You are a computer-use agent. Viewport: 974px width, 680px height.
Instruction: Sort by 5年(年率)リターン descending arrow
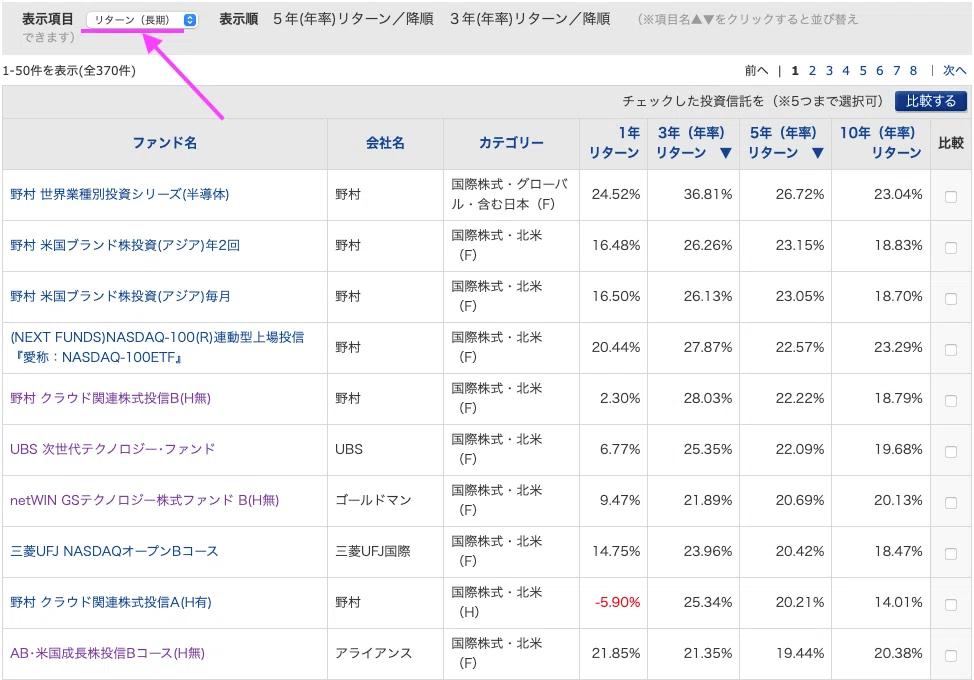tap(817, 153)
